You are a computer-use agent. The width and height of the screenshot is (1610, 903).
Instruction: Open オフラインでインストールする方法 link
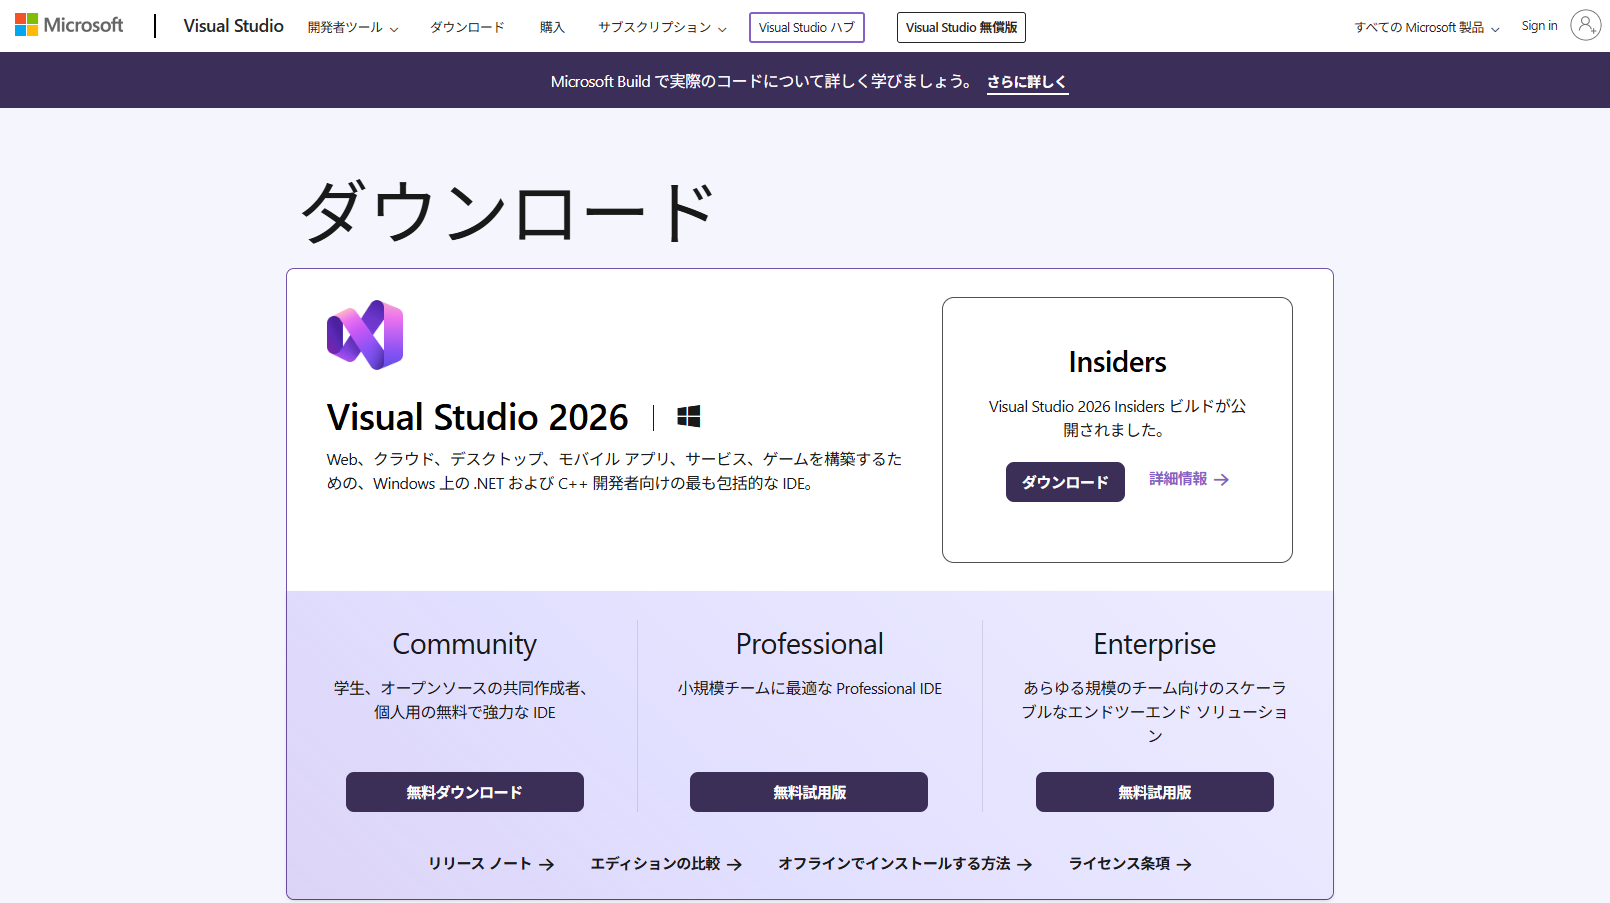[x=905, y=864]
